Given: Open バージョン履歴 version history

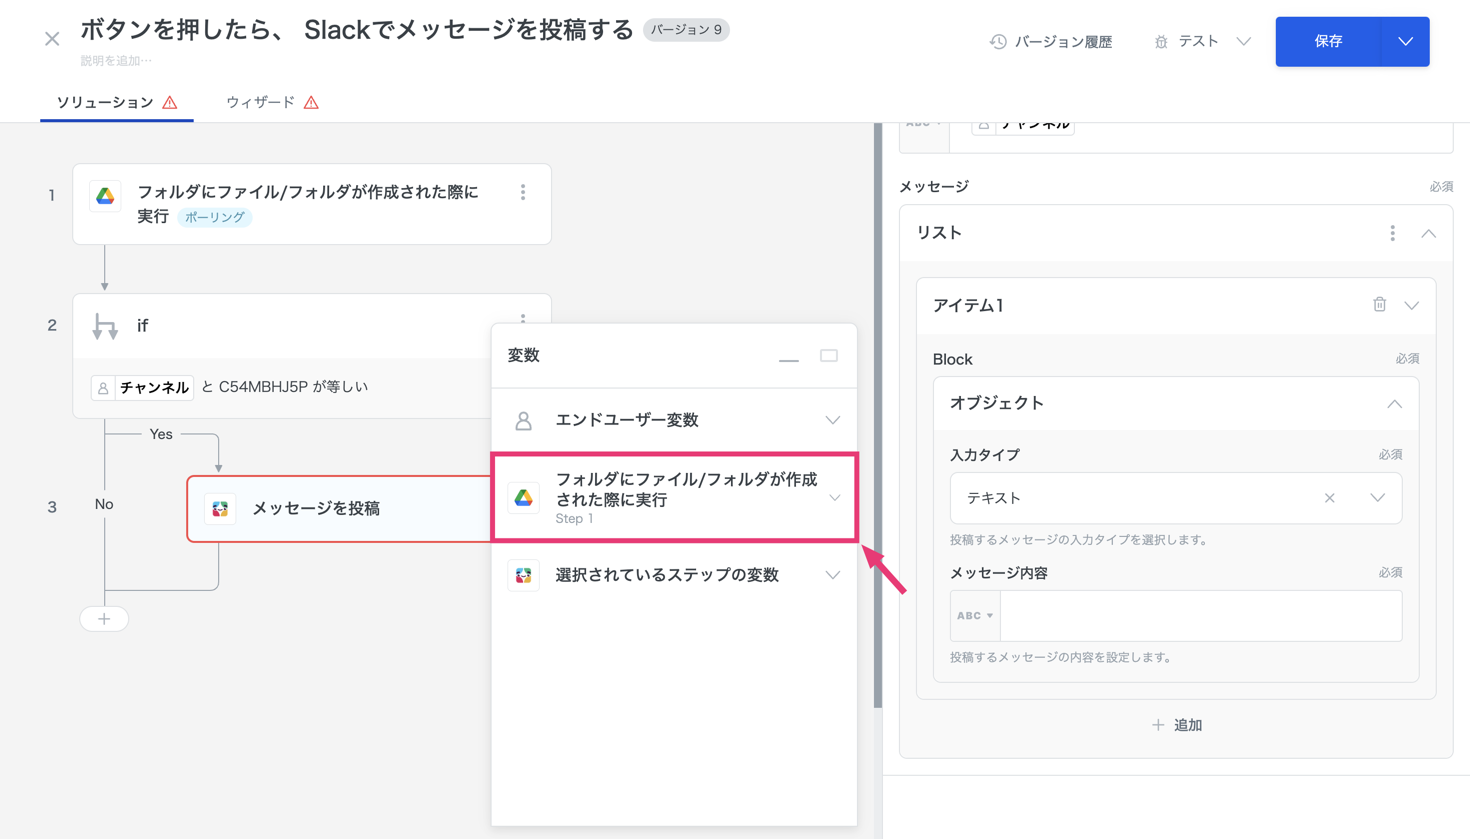Looking at the screenshot, I should pos(1051,42).
